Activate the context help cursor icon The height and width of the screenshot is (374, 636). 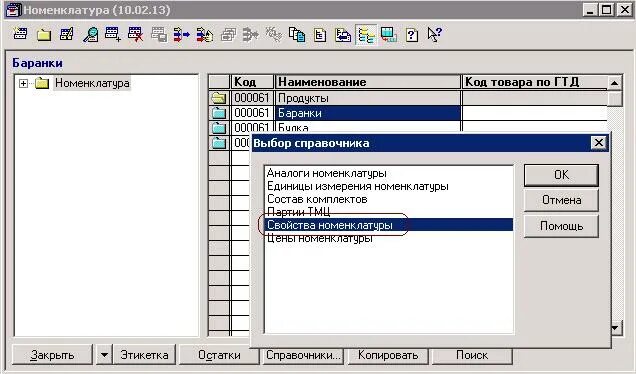(x=434, y=34)
